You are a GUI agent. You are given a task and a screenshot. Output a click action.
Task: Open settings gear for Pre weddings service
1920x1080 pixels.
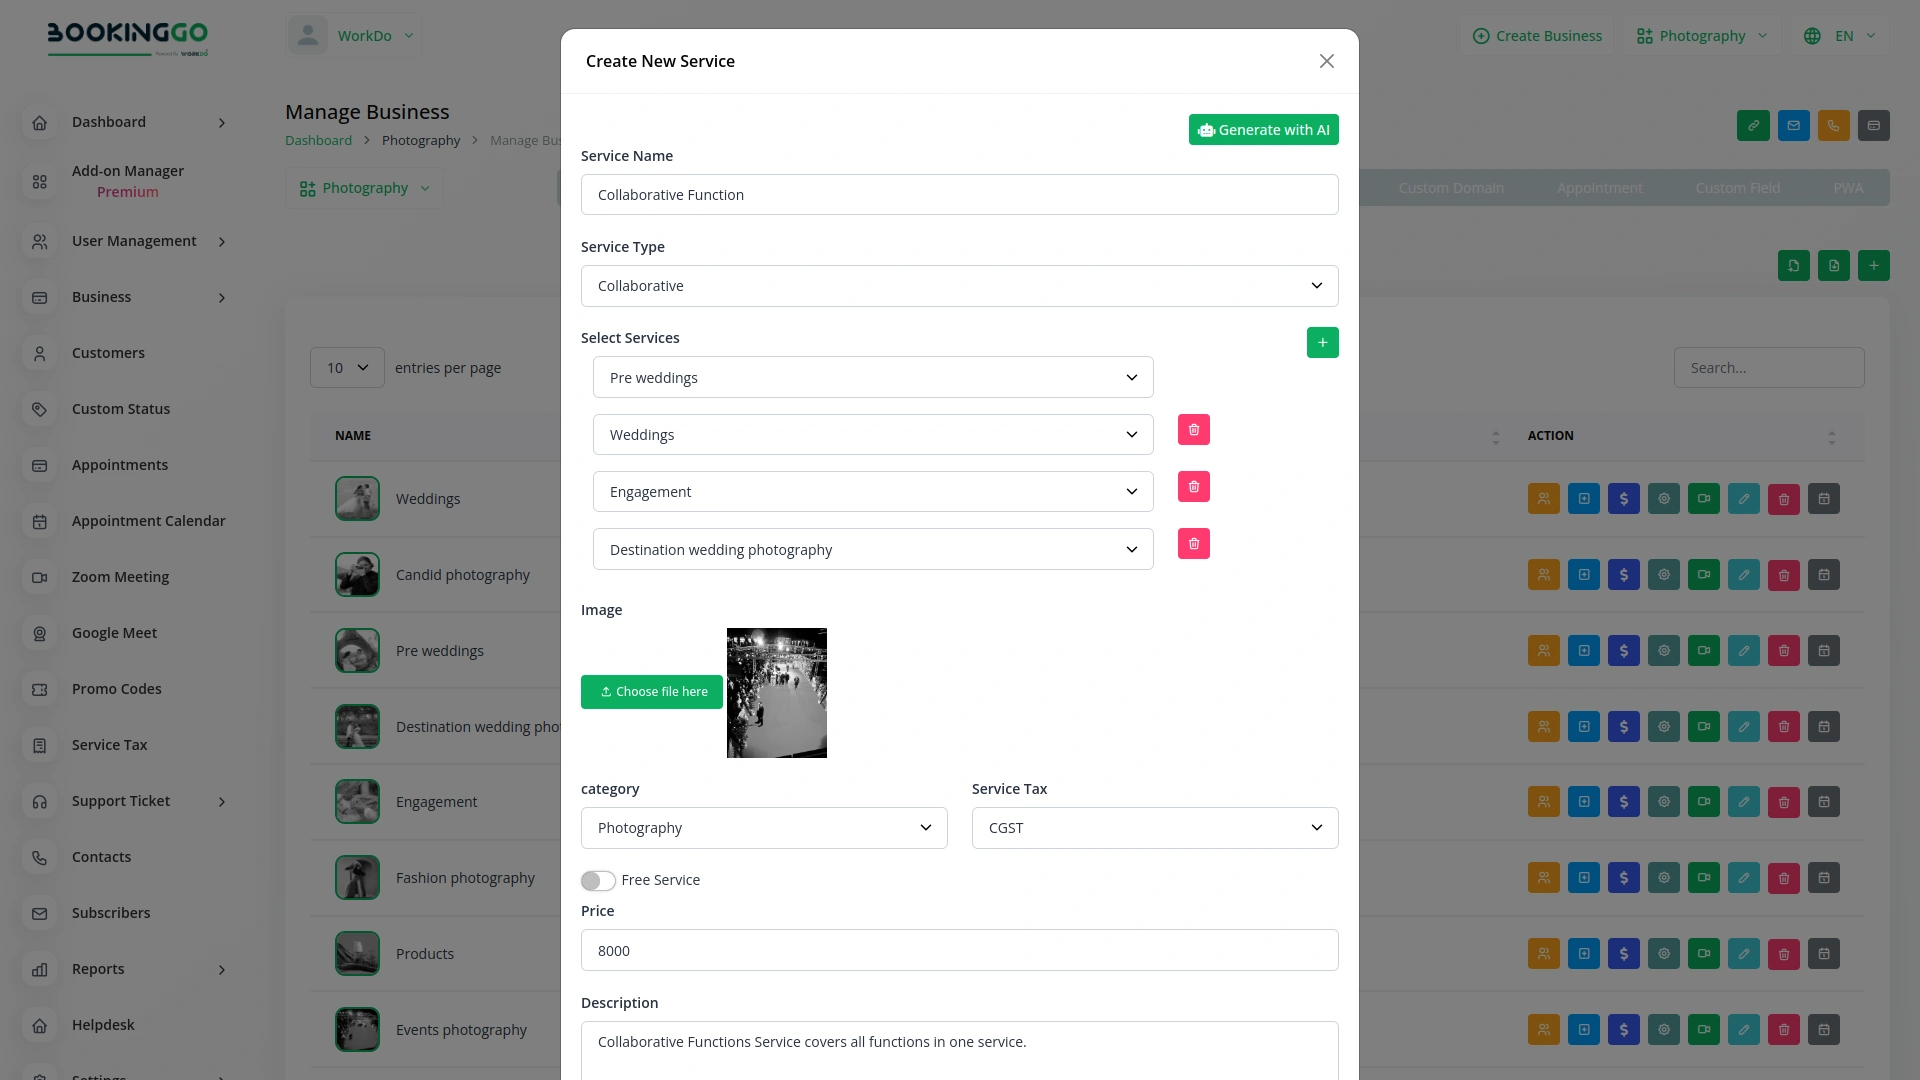tap(1663, 650)
